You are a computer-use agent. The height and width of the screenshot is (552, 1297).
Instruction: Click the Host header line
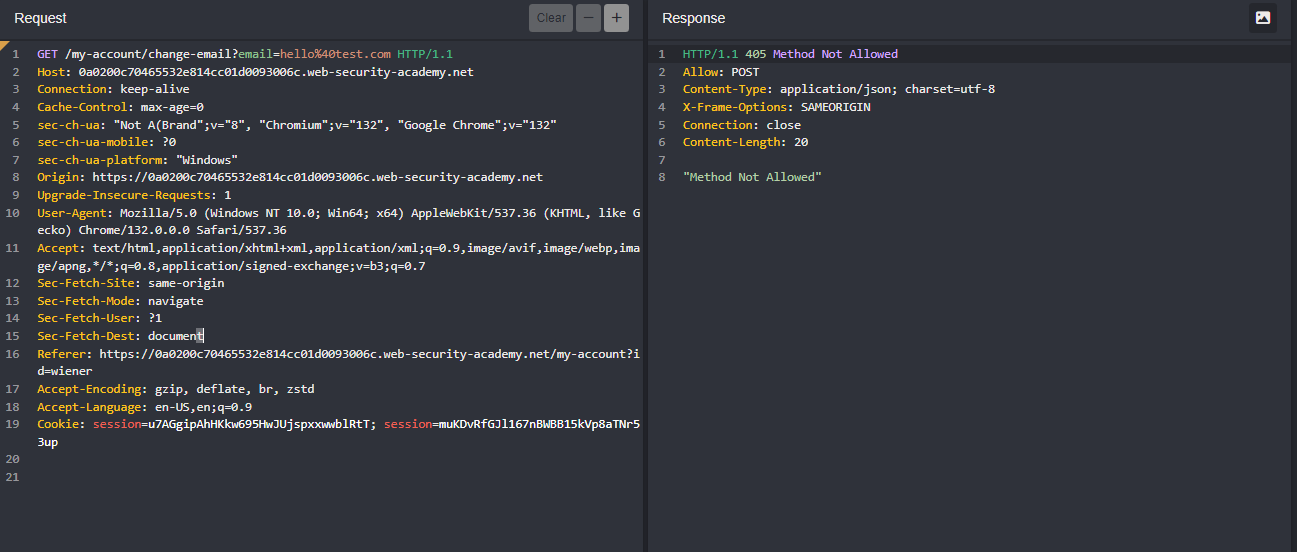coord(255,72)
